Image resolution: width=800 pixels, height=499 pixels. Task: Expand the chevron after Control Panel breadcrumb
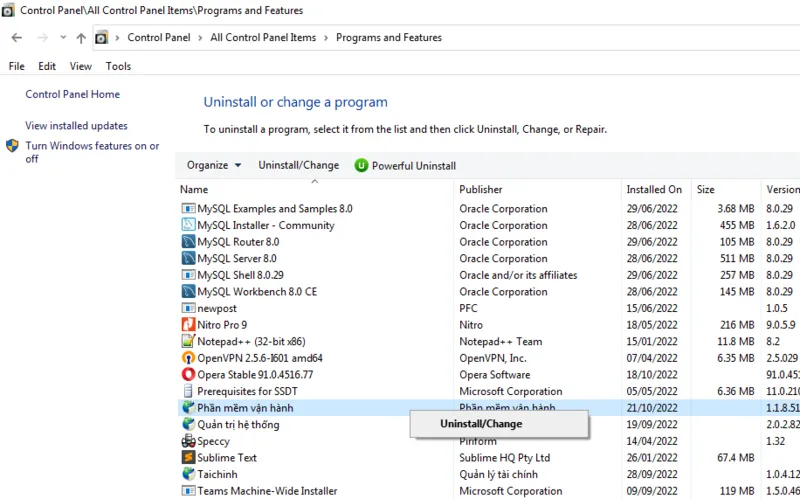pos(200,38)
